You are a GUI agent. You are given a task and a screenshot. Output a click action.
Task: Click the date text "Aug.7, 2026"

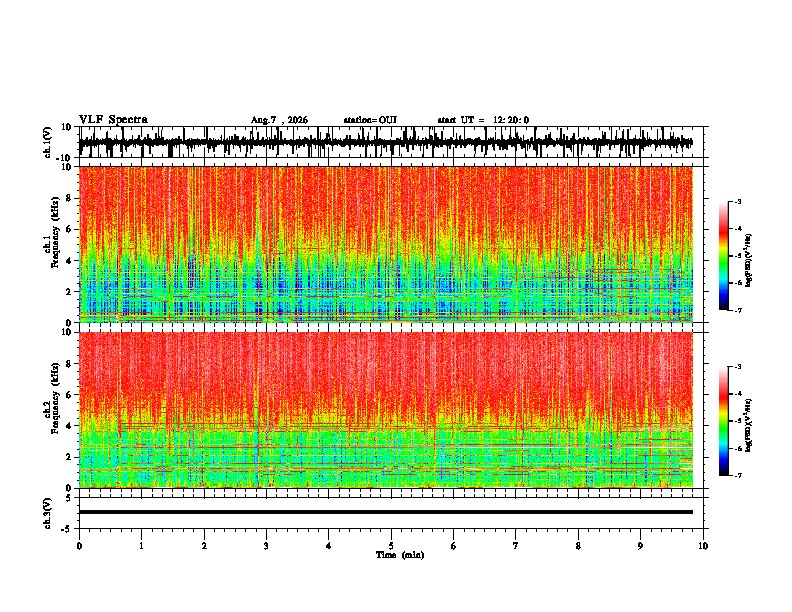279,120
